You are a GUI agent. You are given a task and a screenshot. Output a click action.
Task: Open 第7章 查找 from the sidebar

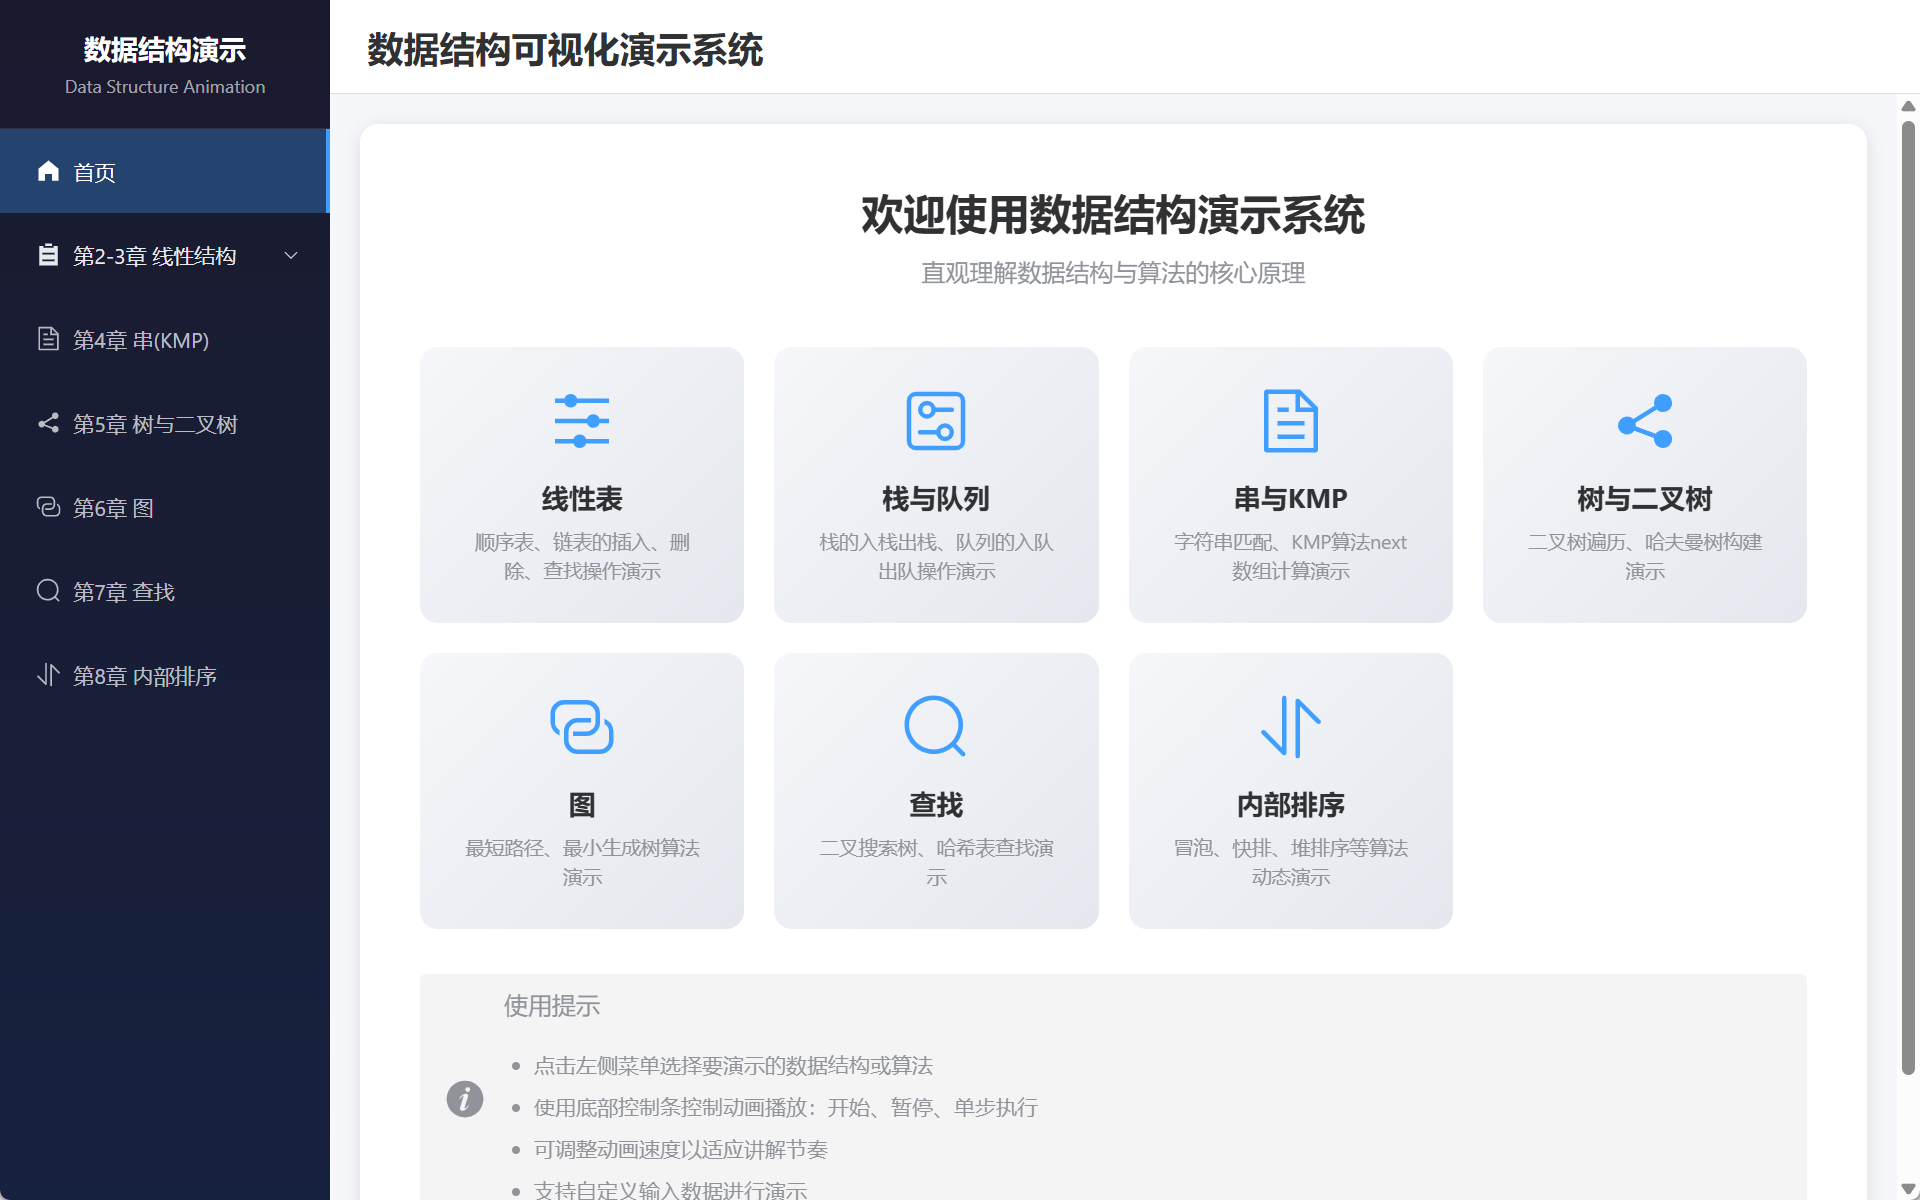[x=124, y=591]
